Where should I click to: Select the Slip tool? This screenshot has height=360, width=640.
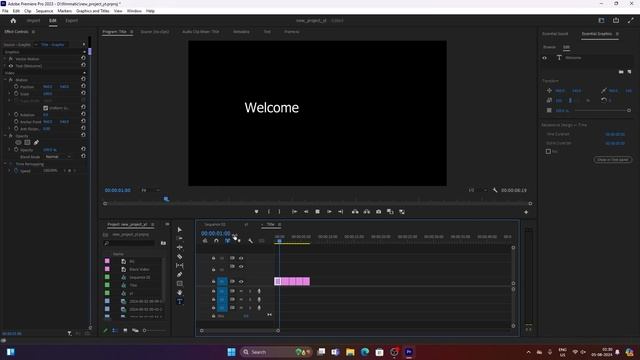[180, 266]
